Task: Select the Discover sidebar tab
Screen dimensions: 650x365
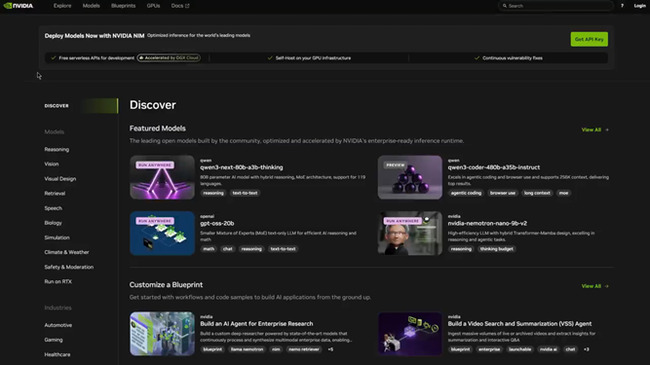Action: tap(81, 106)
